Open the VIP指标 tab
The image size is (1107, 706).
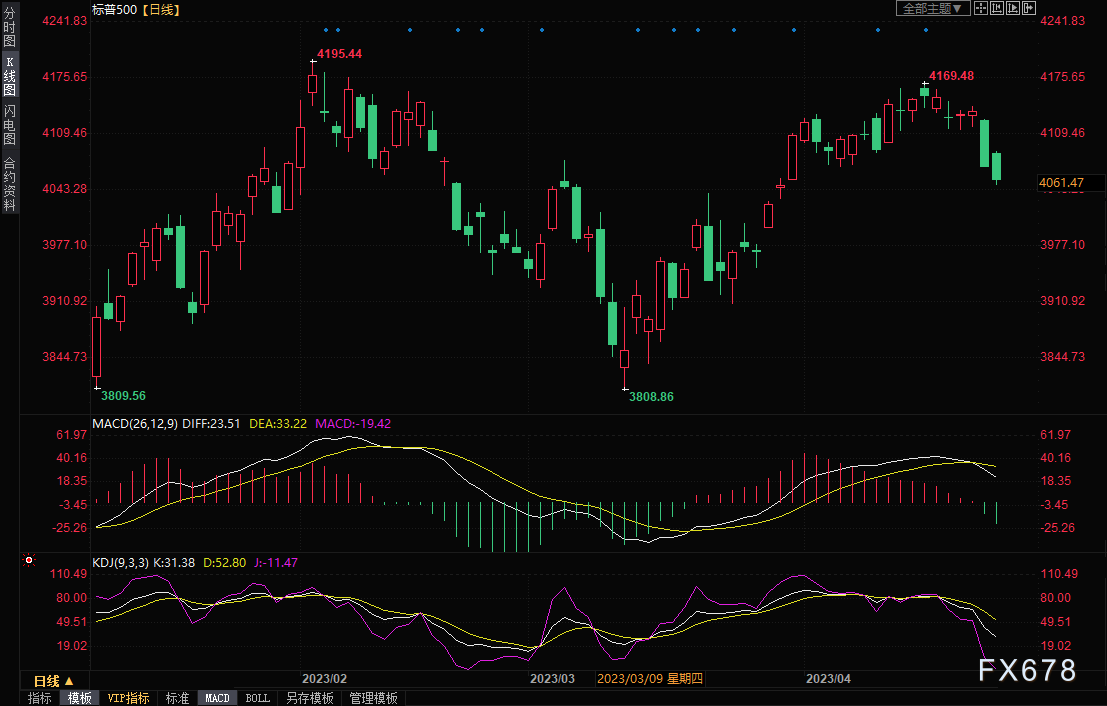coord(128,698)
